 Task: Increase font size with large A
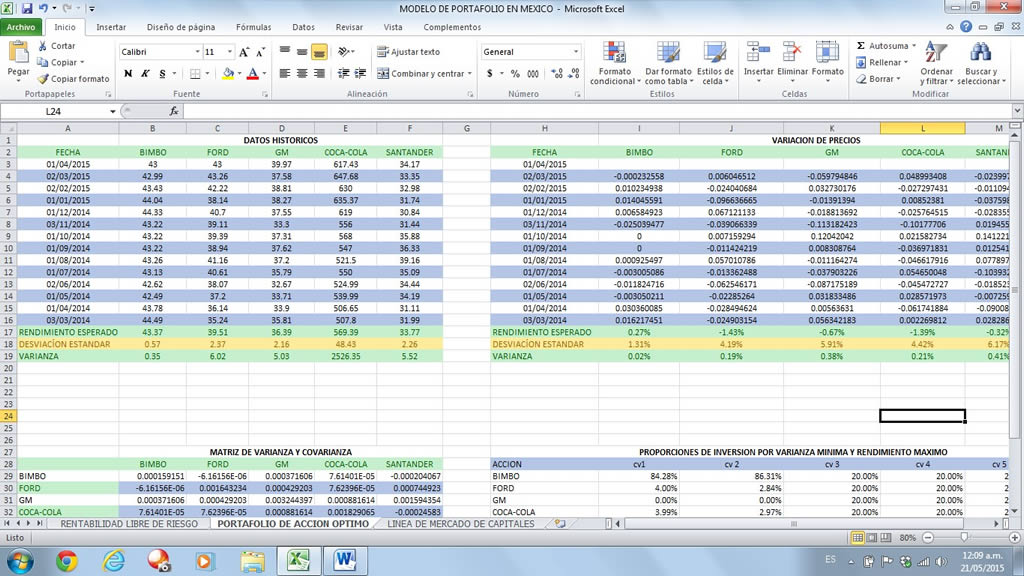coord(244,52)
